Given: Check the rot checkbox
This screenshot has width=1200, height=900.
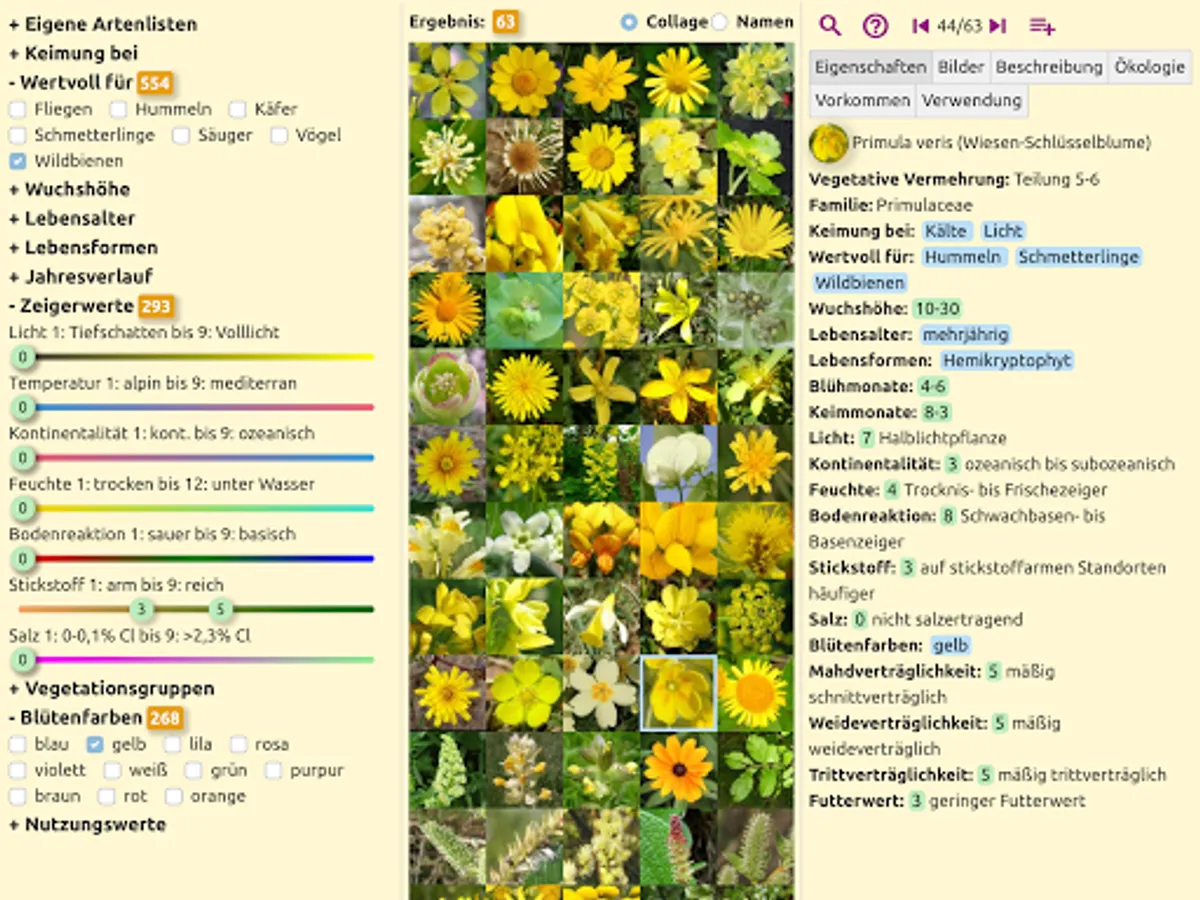Looking at the screenshot, I should pos(109,796).
